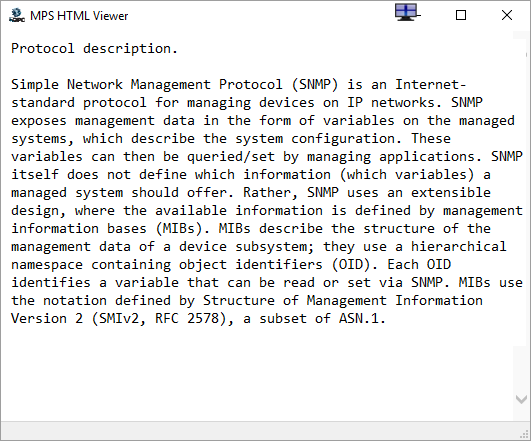Screen dimensions: 531x441
Task: Click the "queried/set" text
Action: pos(231,157)
